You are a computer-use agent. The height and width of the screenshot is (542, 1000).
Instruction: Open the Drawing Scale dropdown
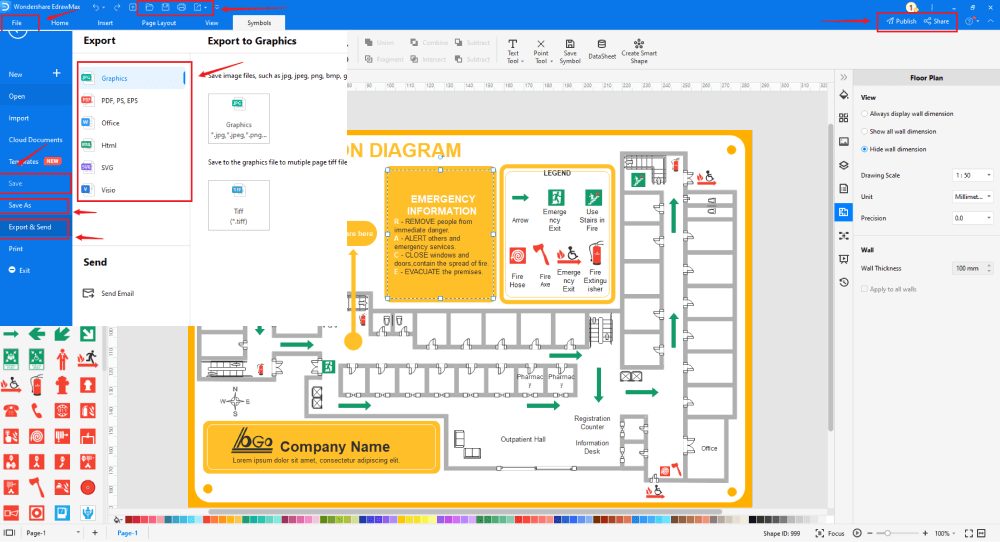tap(971, 175)
